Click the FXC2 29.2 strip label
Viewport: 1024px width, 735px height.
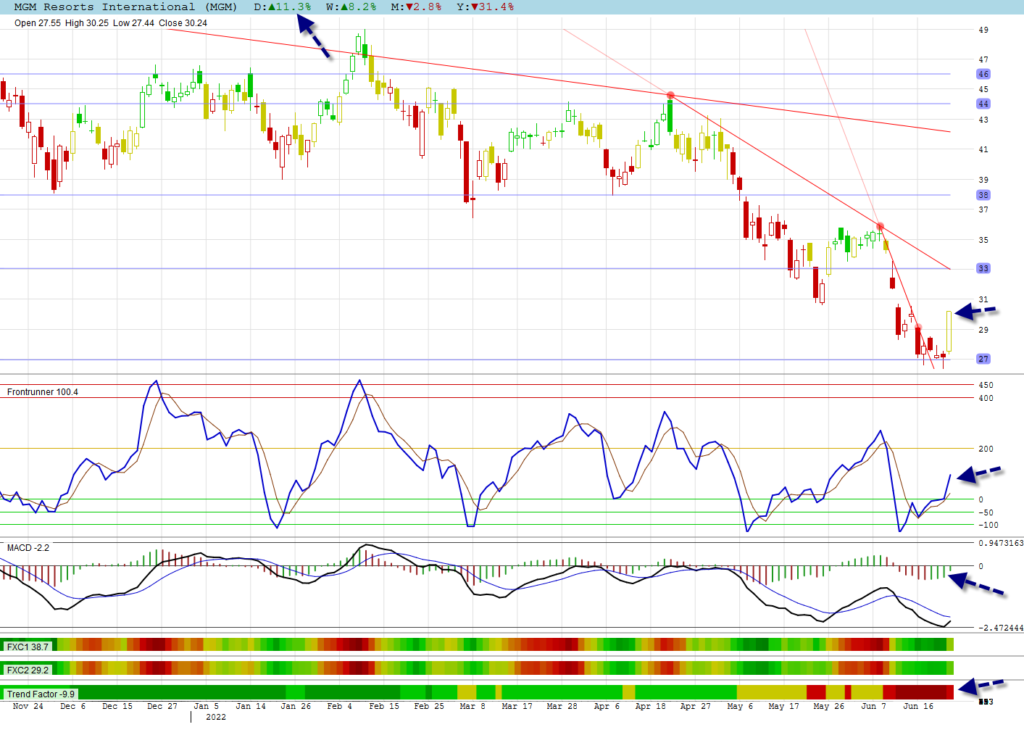click(28, 670)
